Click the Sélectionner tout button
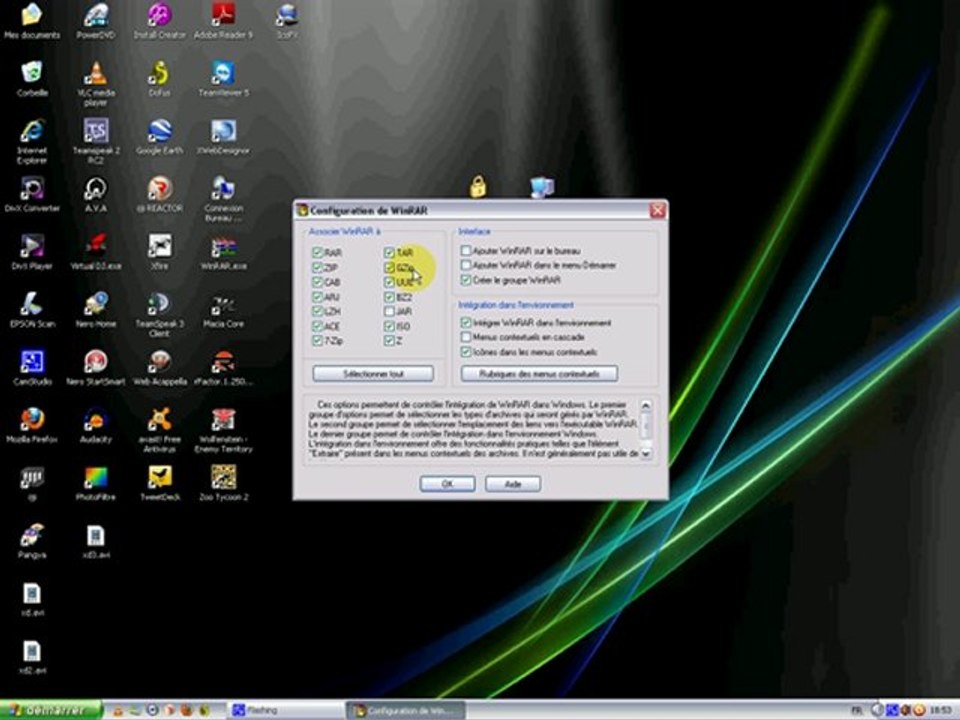The height and width of the screenshot is (720, 960). [373, 373]
